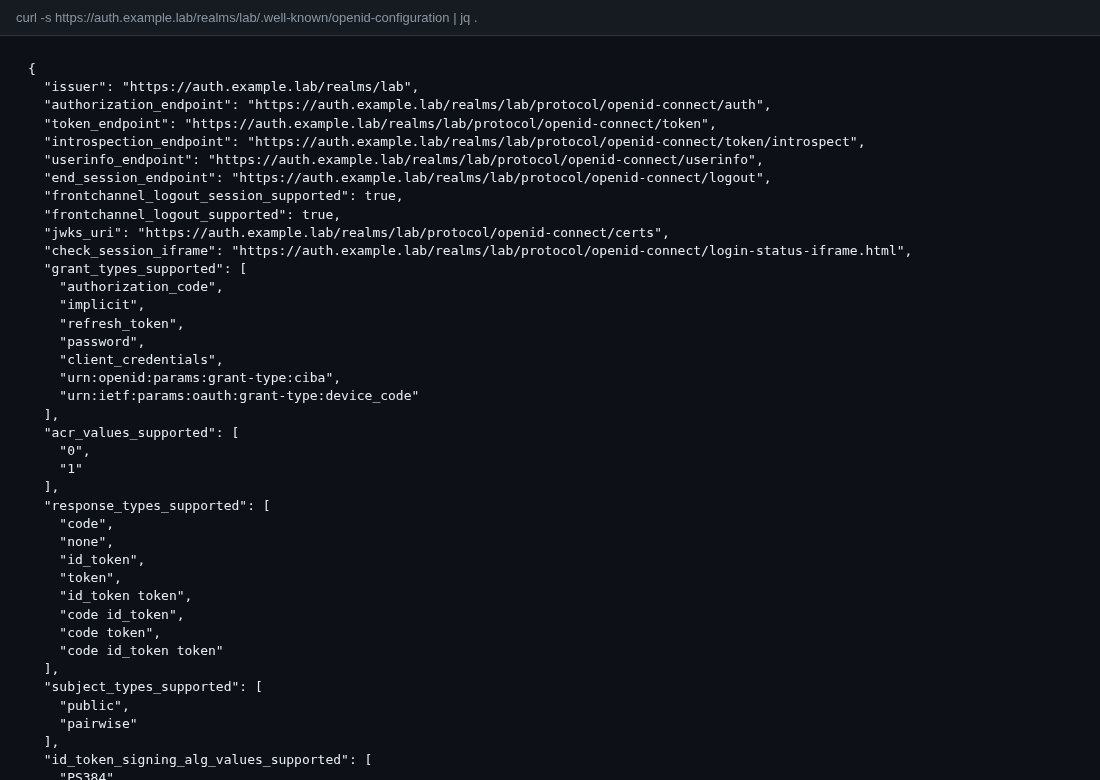The height and width of the screenshot is (780, 1100).
Task: Select the "implicit" grant type
Action: point(98,304)
